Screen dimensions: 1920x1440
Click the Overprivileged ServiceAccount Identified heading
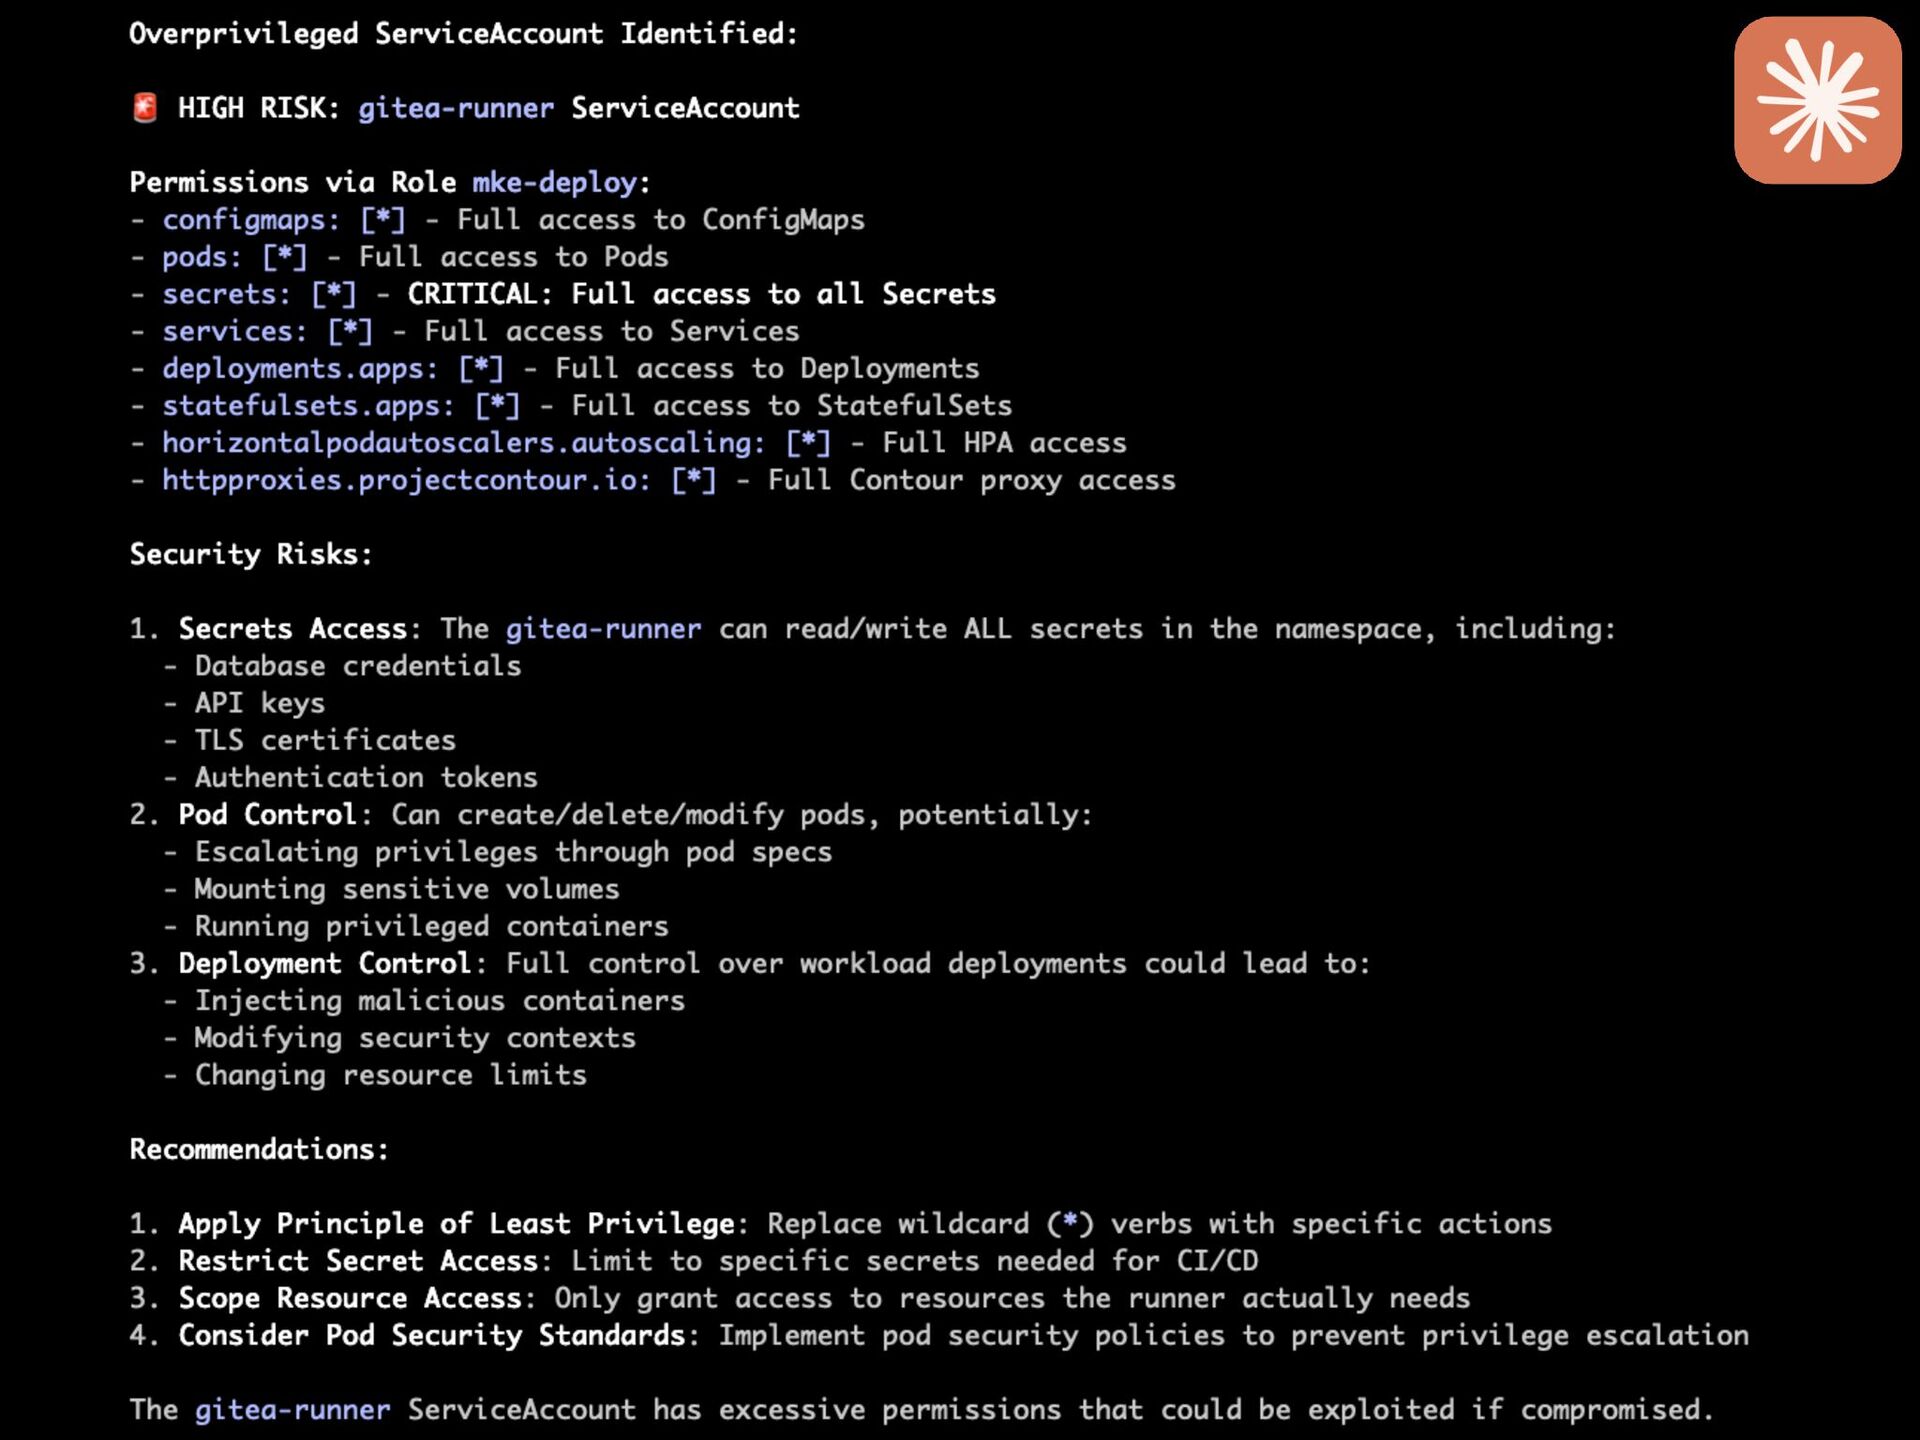pyautogui.click(x=463, y=34)
